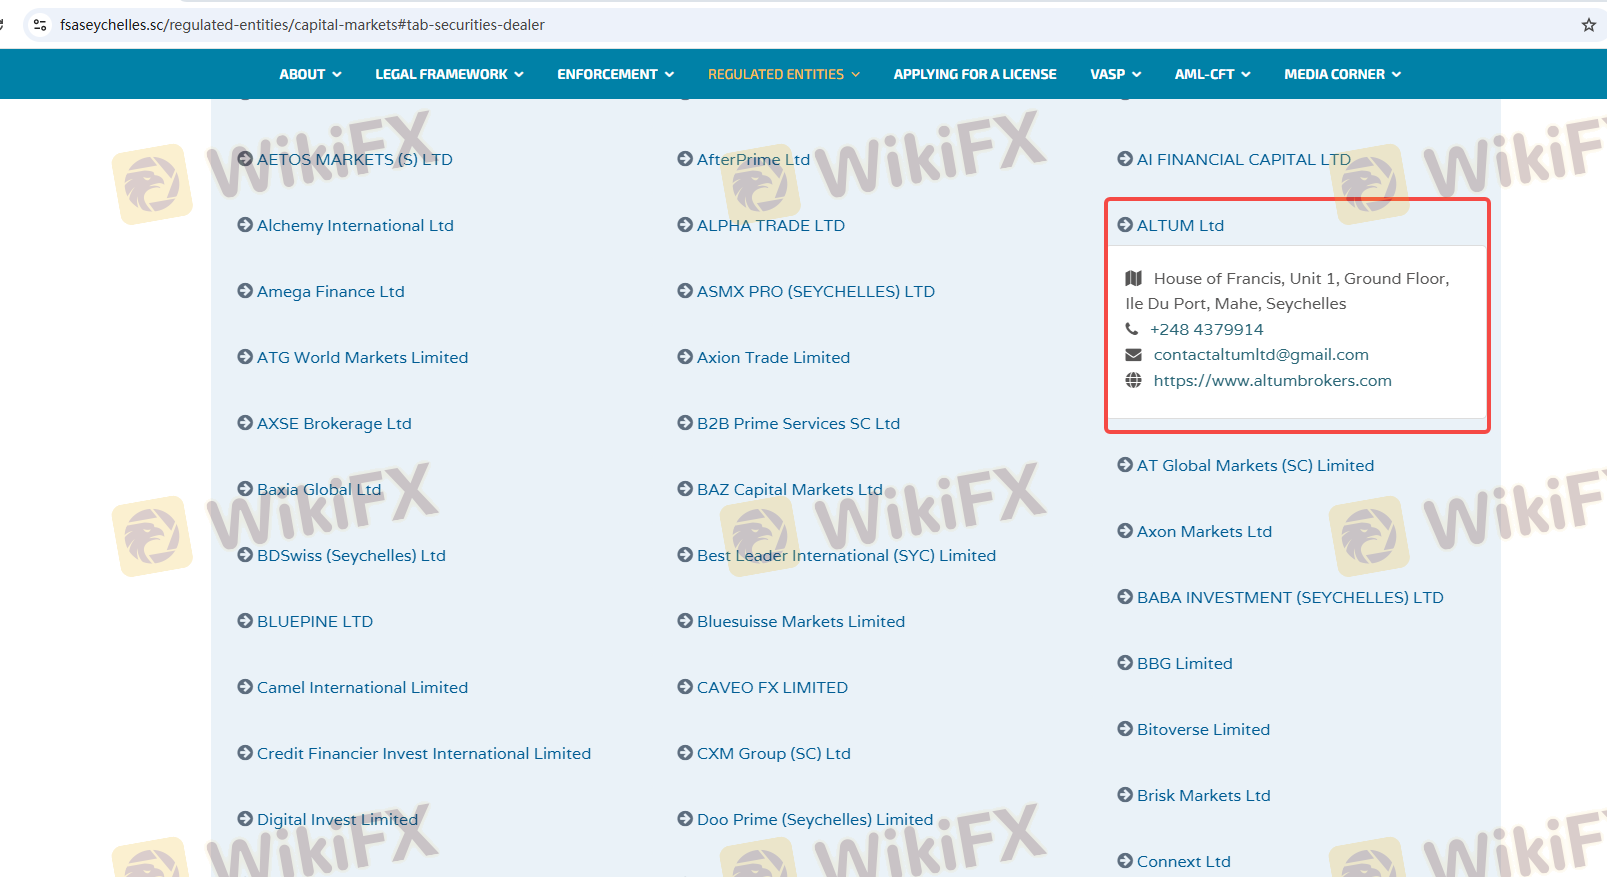Viewport: 1607px width, 877px height.
Task: Open the ABOUT dropdown menu
Action: [310, 74]
